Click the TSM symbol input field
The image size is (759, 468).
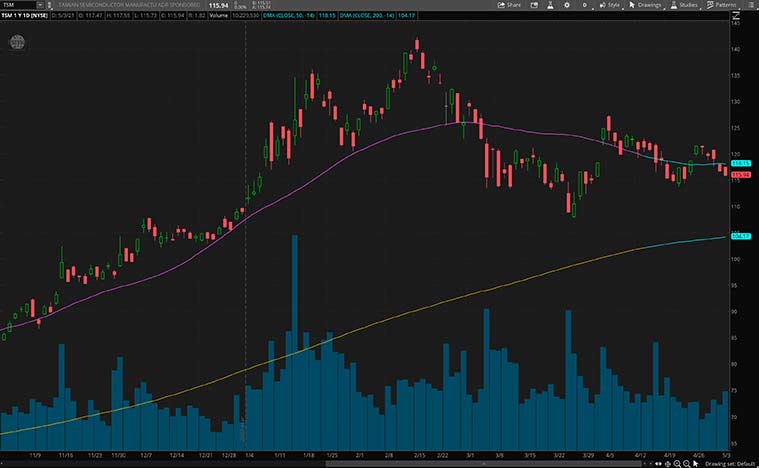[18, 5]
